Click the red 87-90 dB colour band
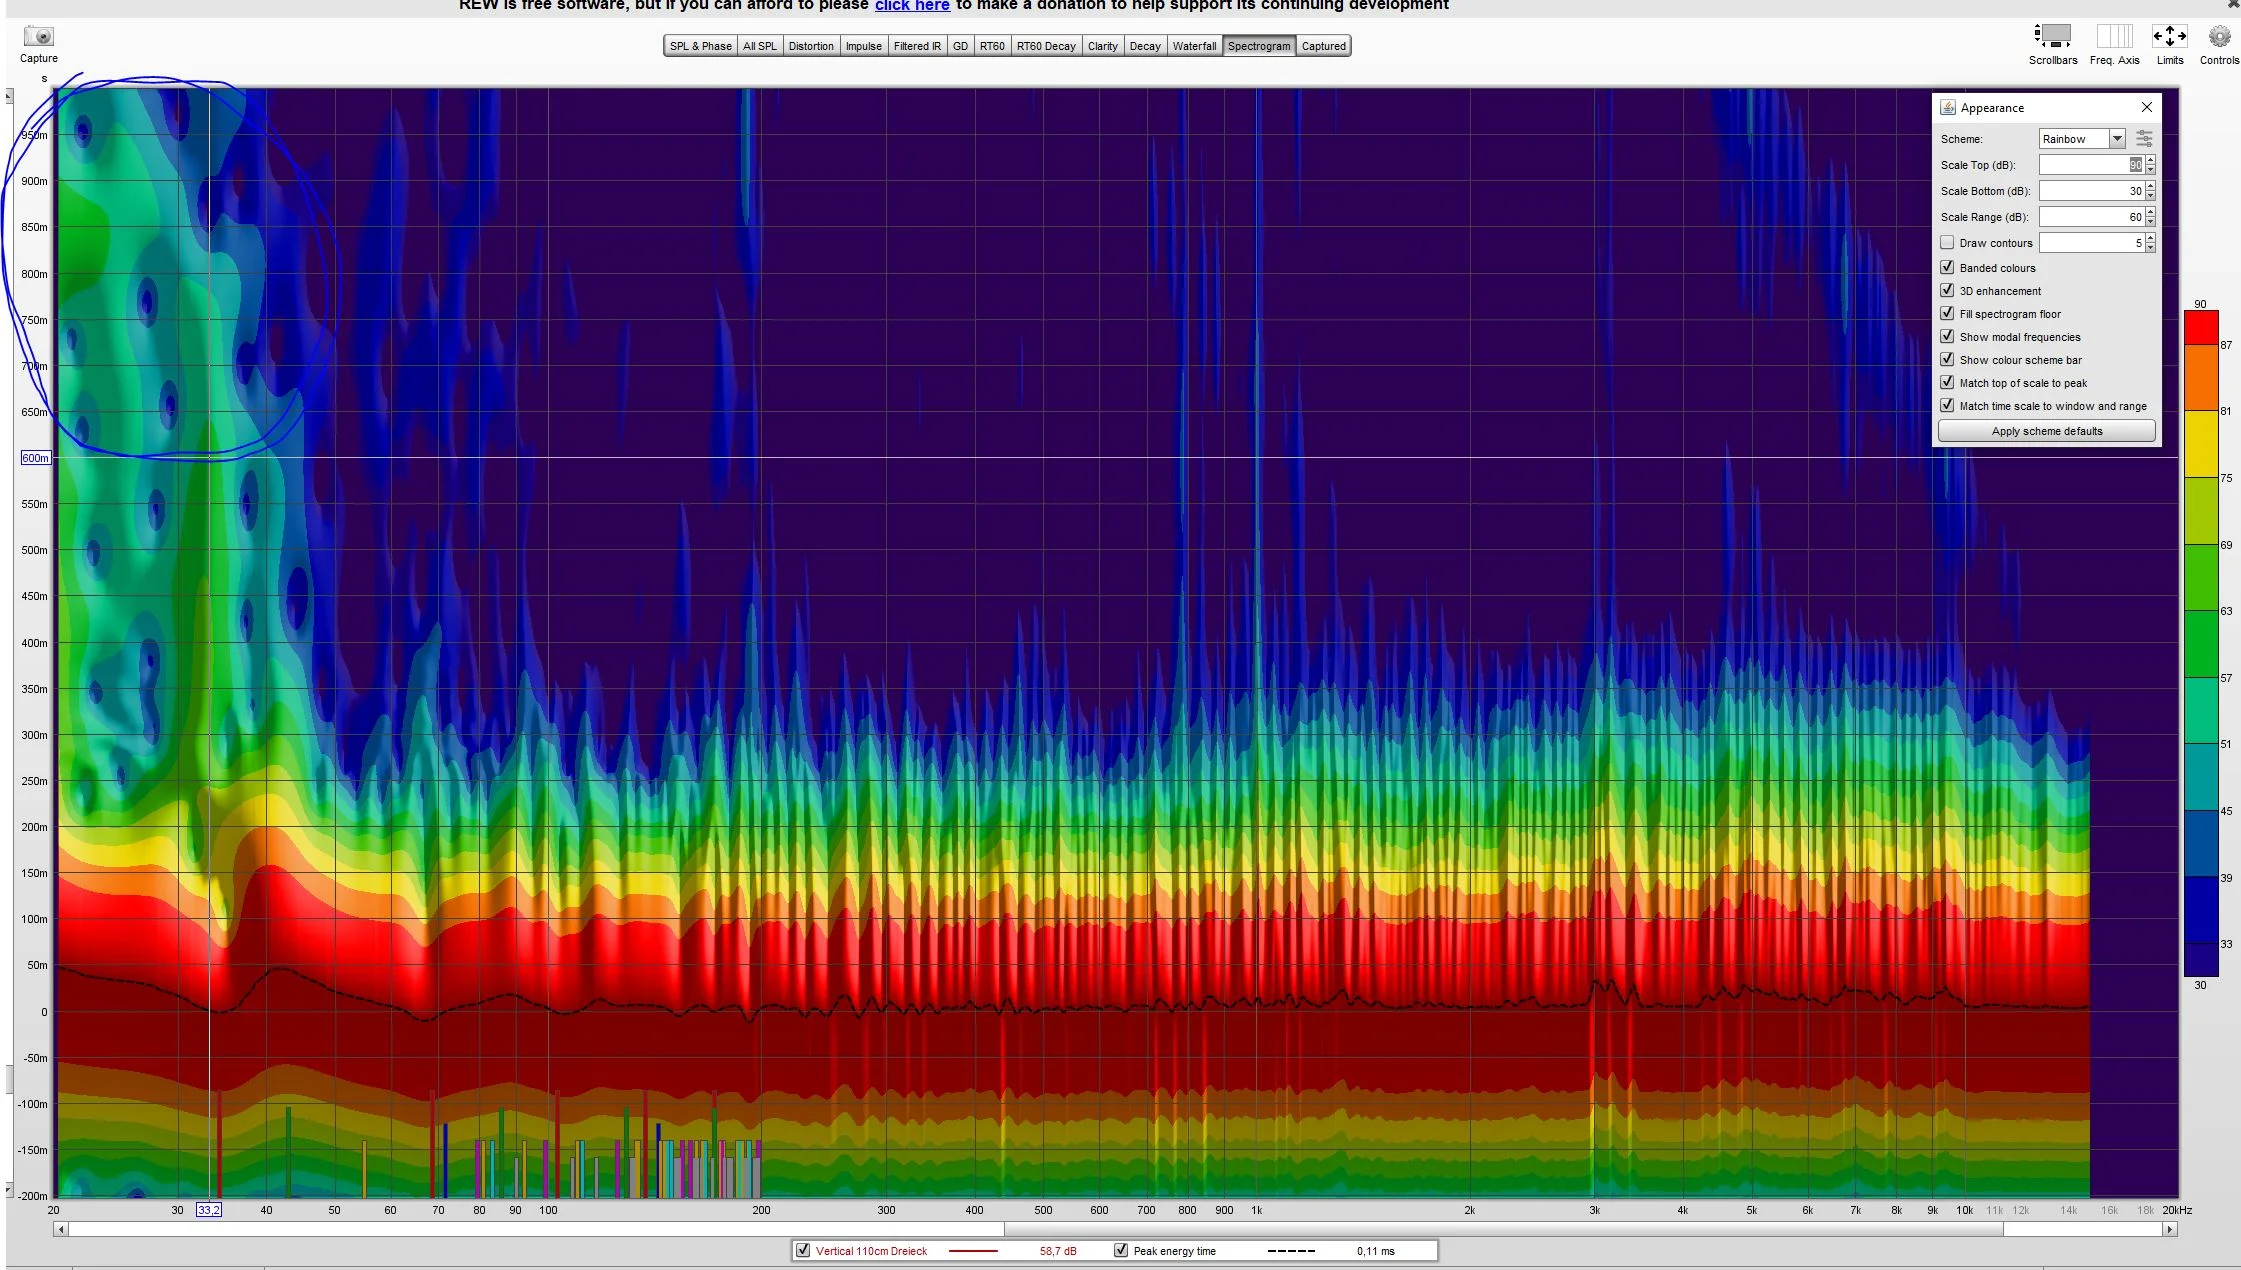Screen dimensions: 2241x1270 point(2201,329)
